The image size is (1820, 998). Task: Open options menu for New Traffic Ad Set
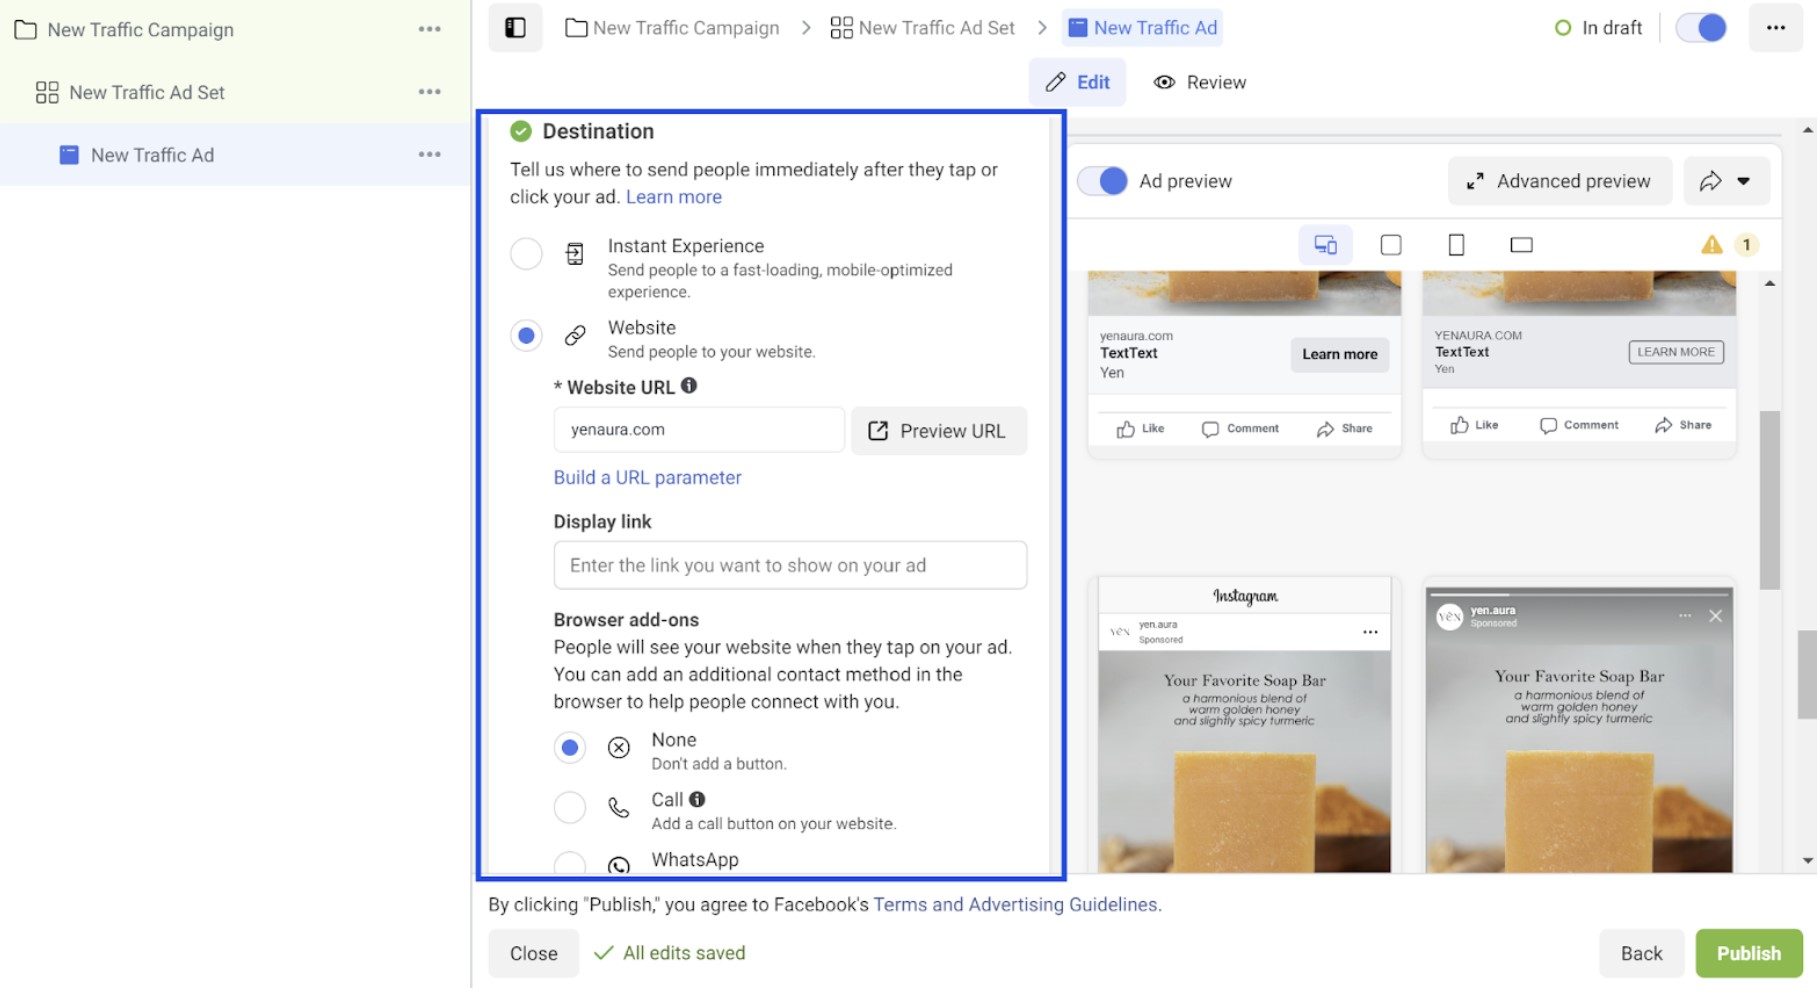point(429,91)
